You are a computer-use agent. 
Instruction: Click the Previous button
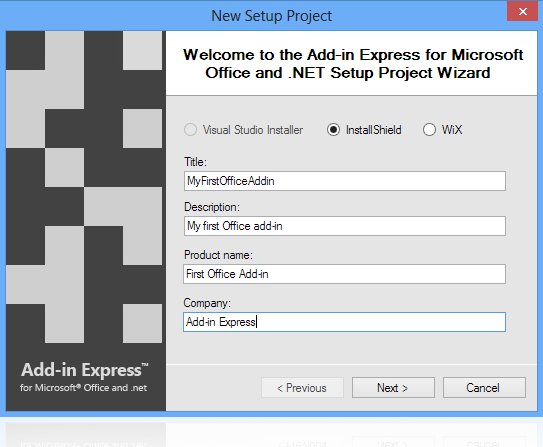(302, 387)
